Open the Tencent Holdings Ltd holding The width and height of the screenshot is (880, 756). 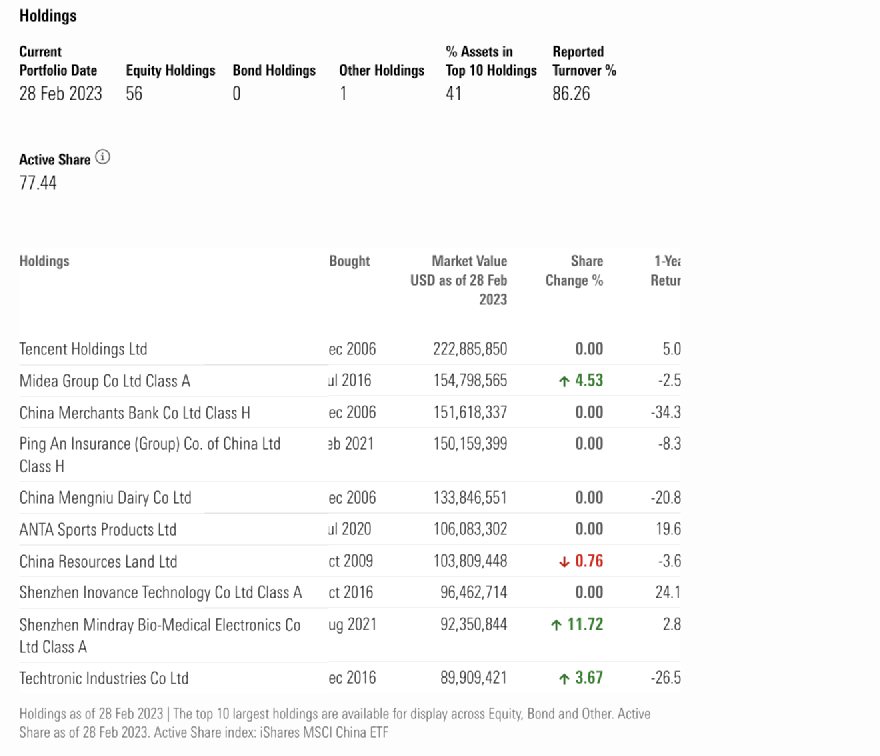(x=83, y=349)
